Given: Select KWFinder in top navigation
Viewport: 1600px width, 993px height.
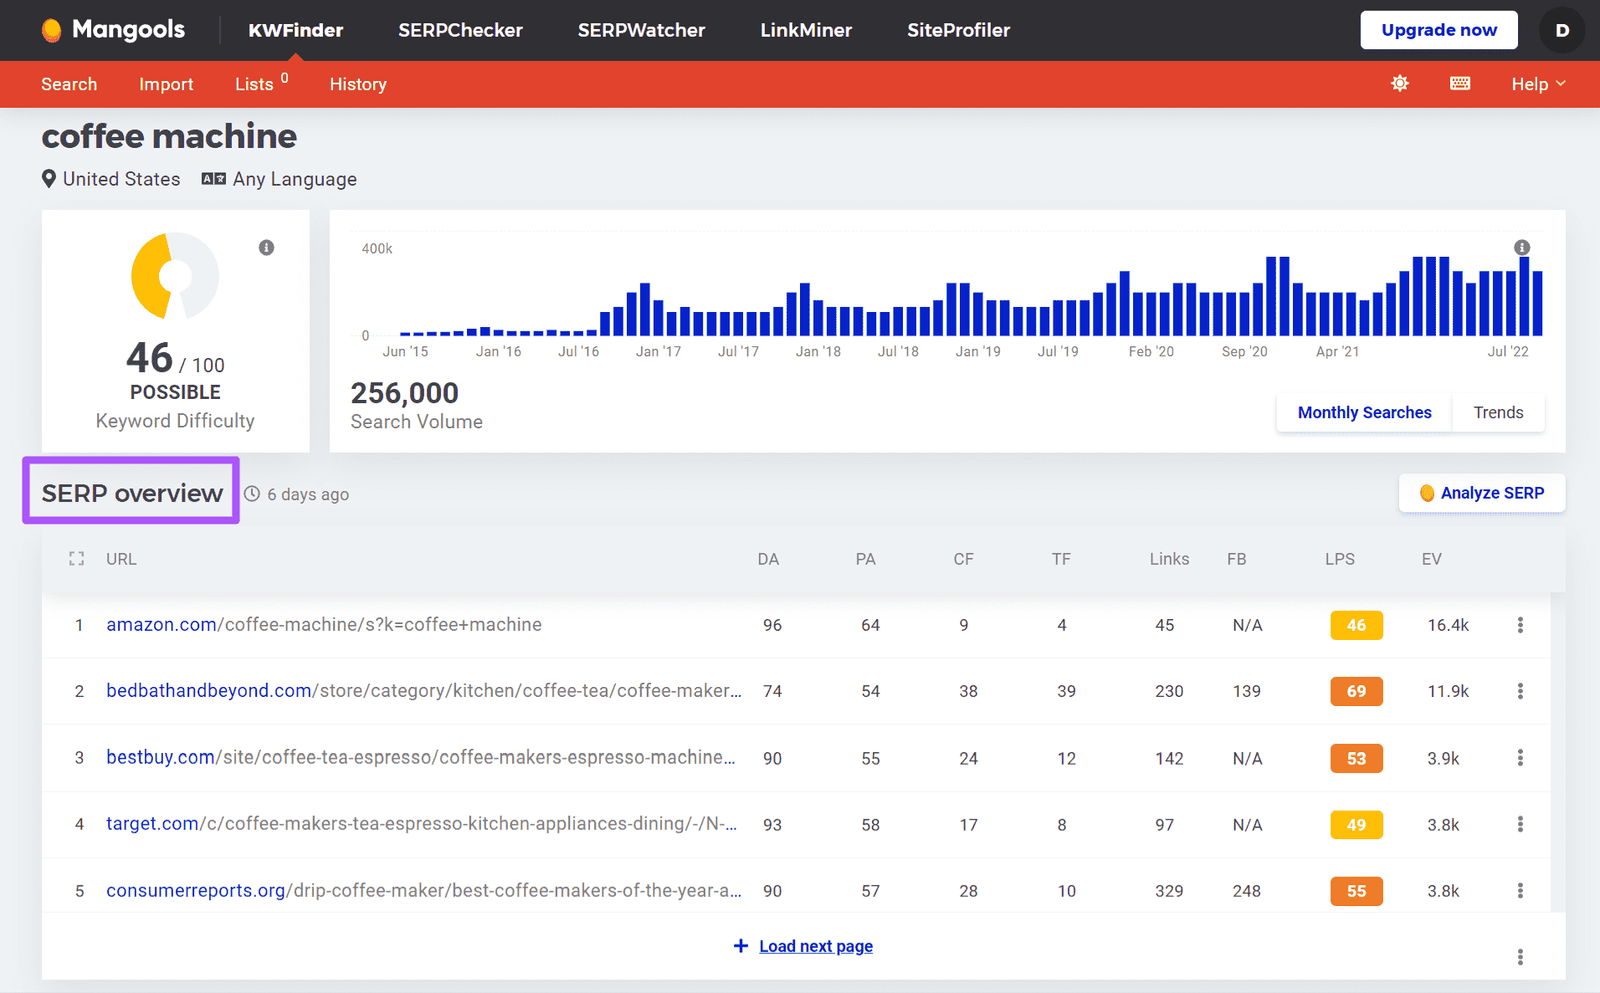Looking at the screenshot, I should click(296, 30).
